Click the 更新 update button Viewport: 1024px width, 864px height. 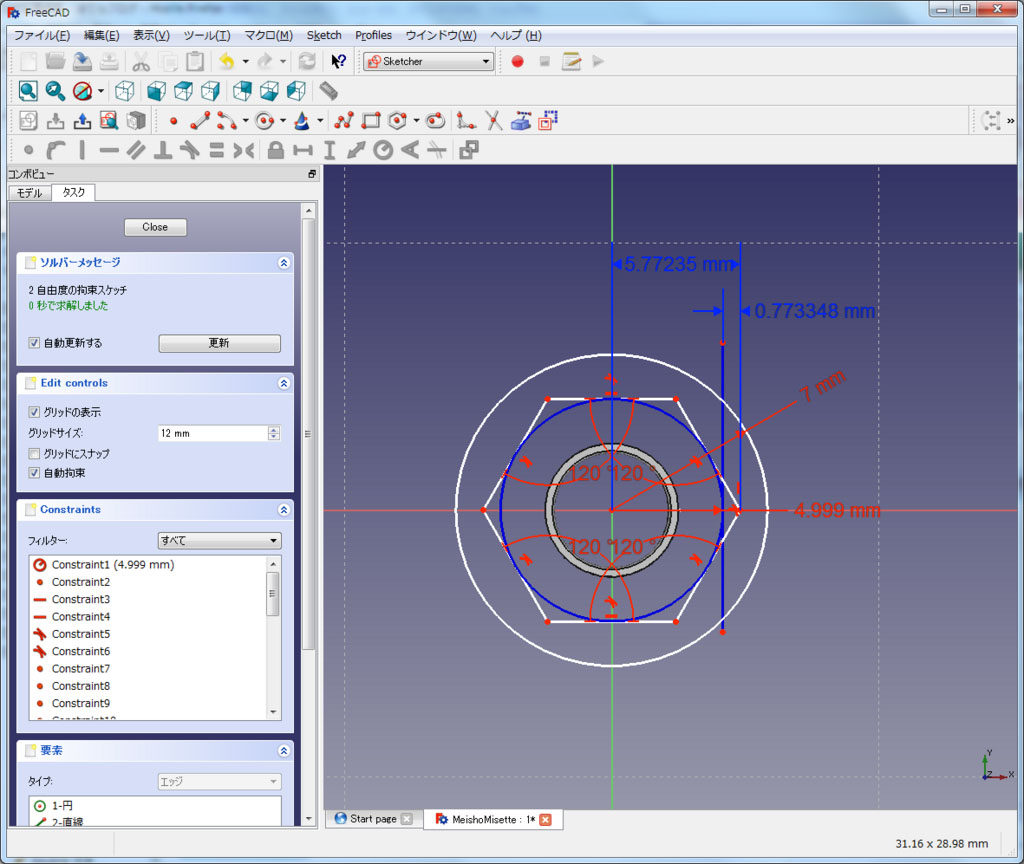pyautogui.click(x=219, y=343)
